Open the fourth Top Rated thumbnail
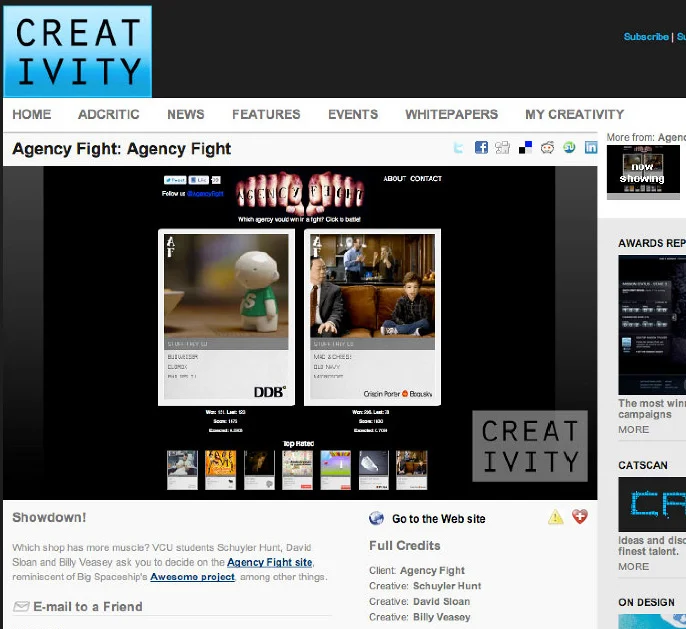The height and width of the screenshot is (629, 686). 298,470
